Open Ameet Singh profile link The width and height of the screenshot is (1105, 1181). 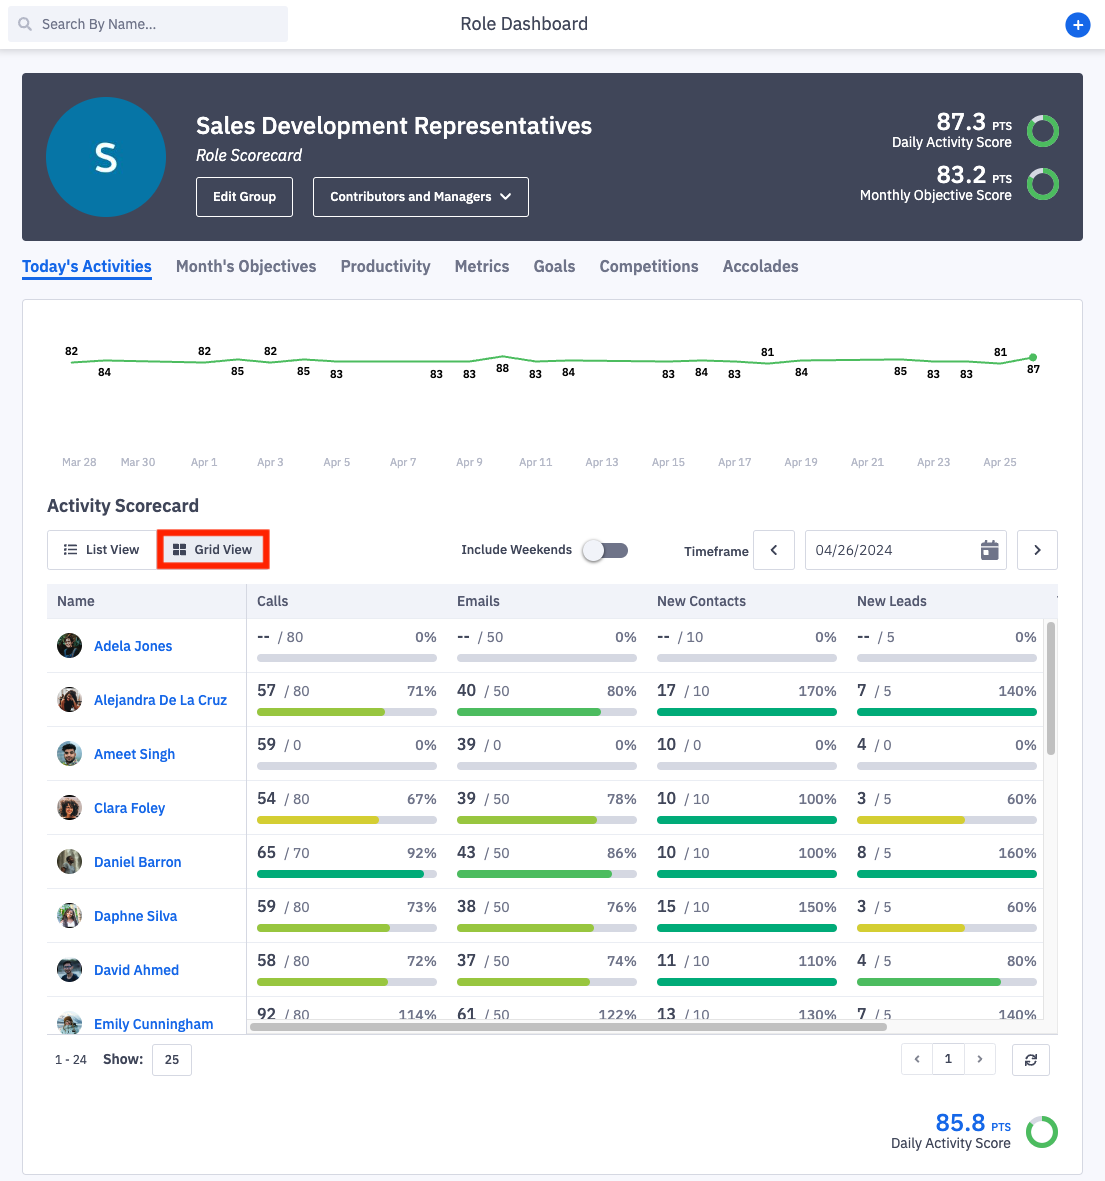coord(134,755)
